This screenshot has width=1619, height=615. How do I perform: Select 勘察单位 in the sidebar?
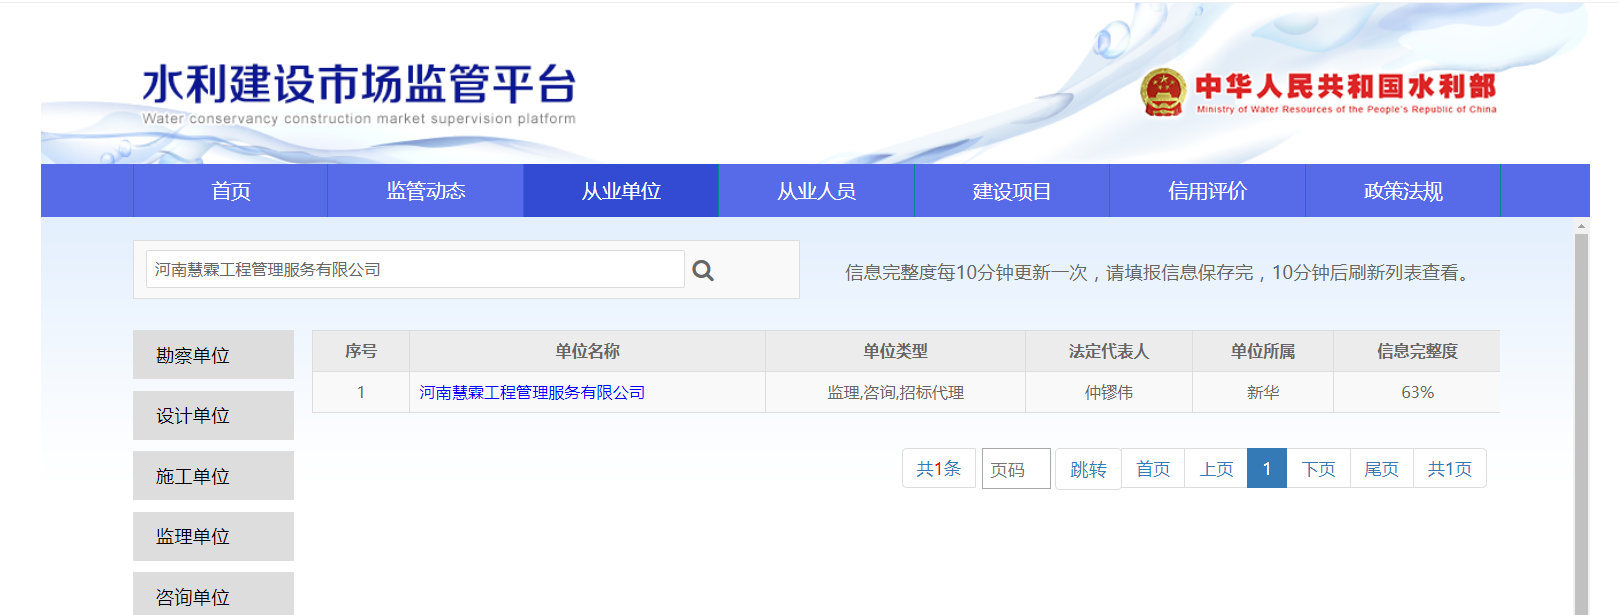(213, 355)
